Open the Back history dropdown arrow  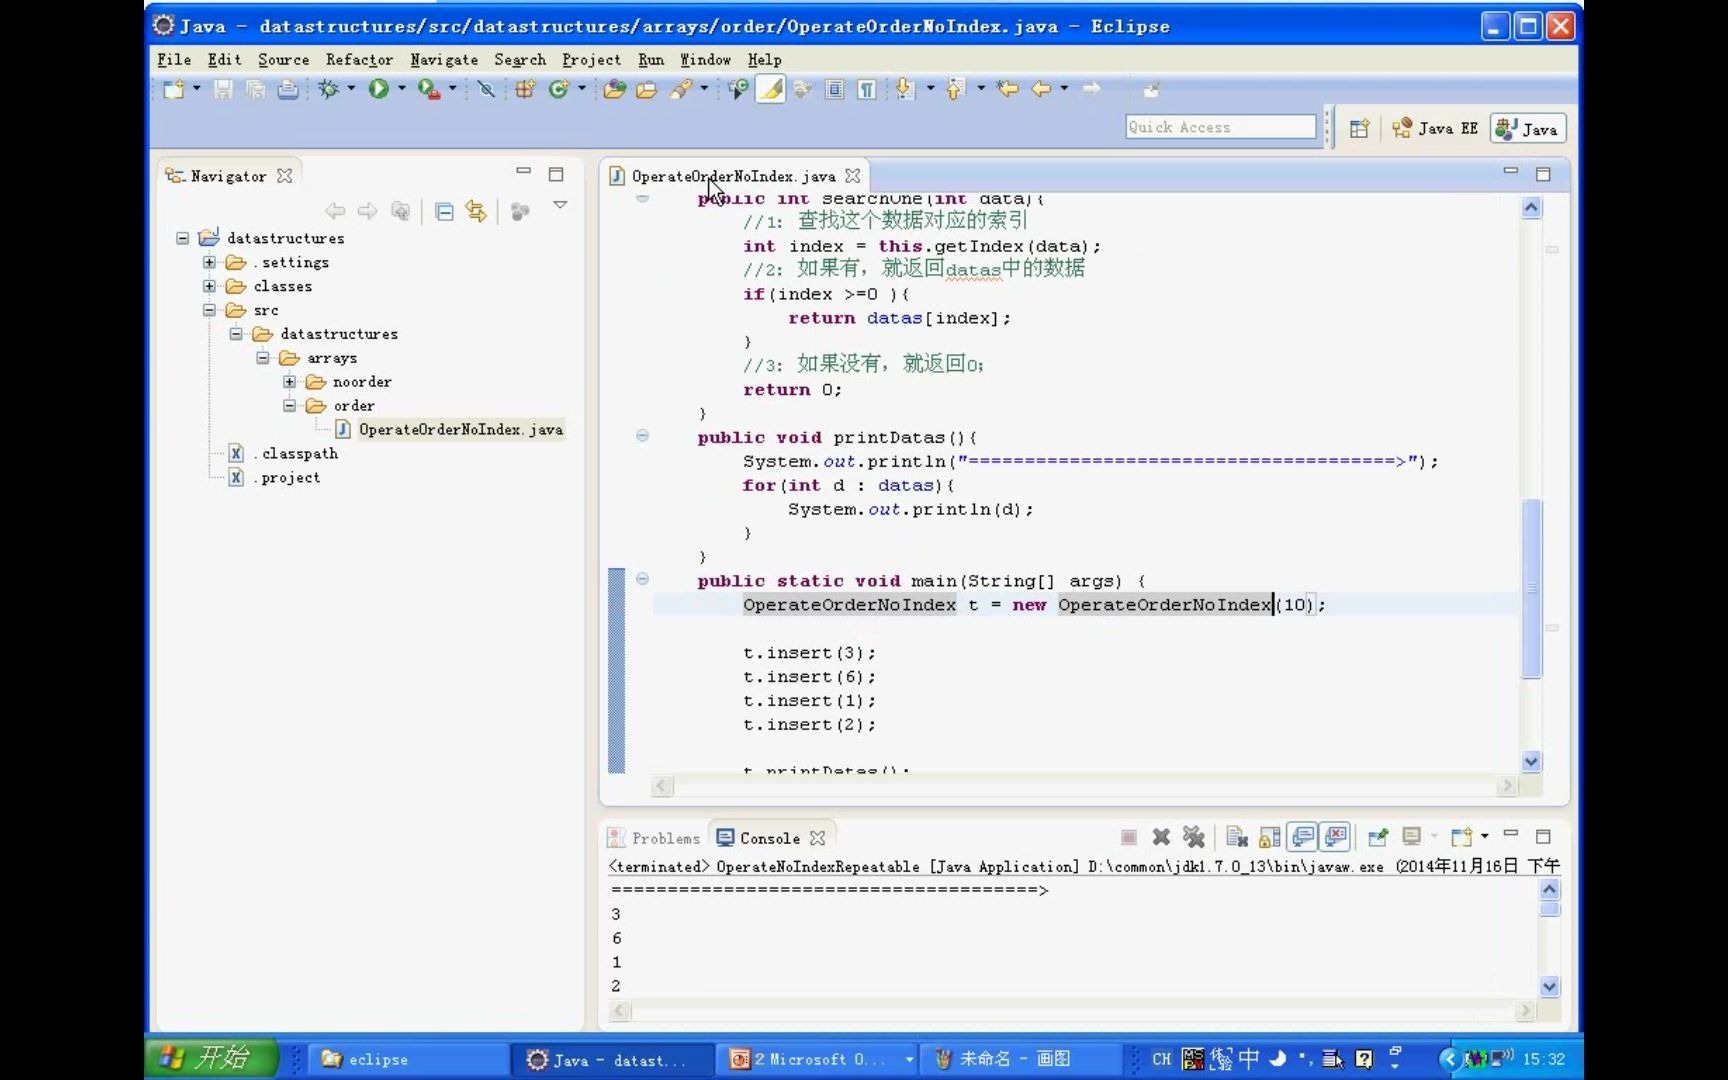(x=1064, y=89)
